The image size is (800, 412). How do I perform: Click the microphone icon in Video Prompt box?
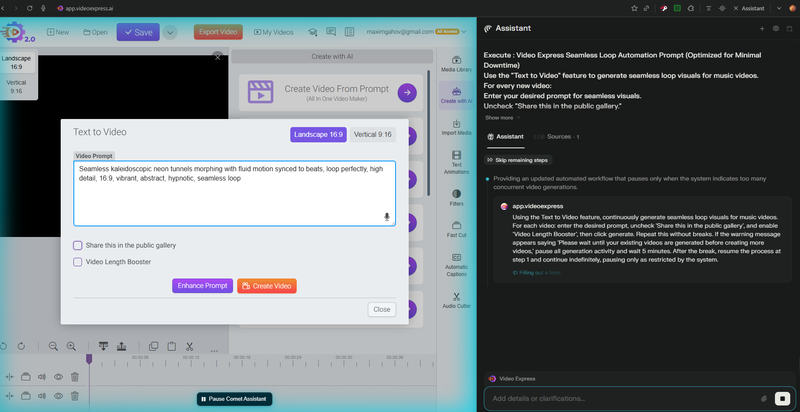click(387, 217)
